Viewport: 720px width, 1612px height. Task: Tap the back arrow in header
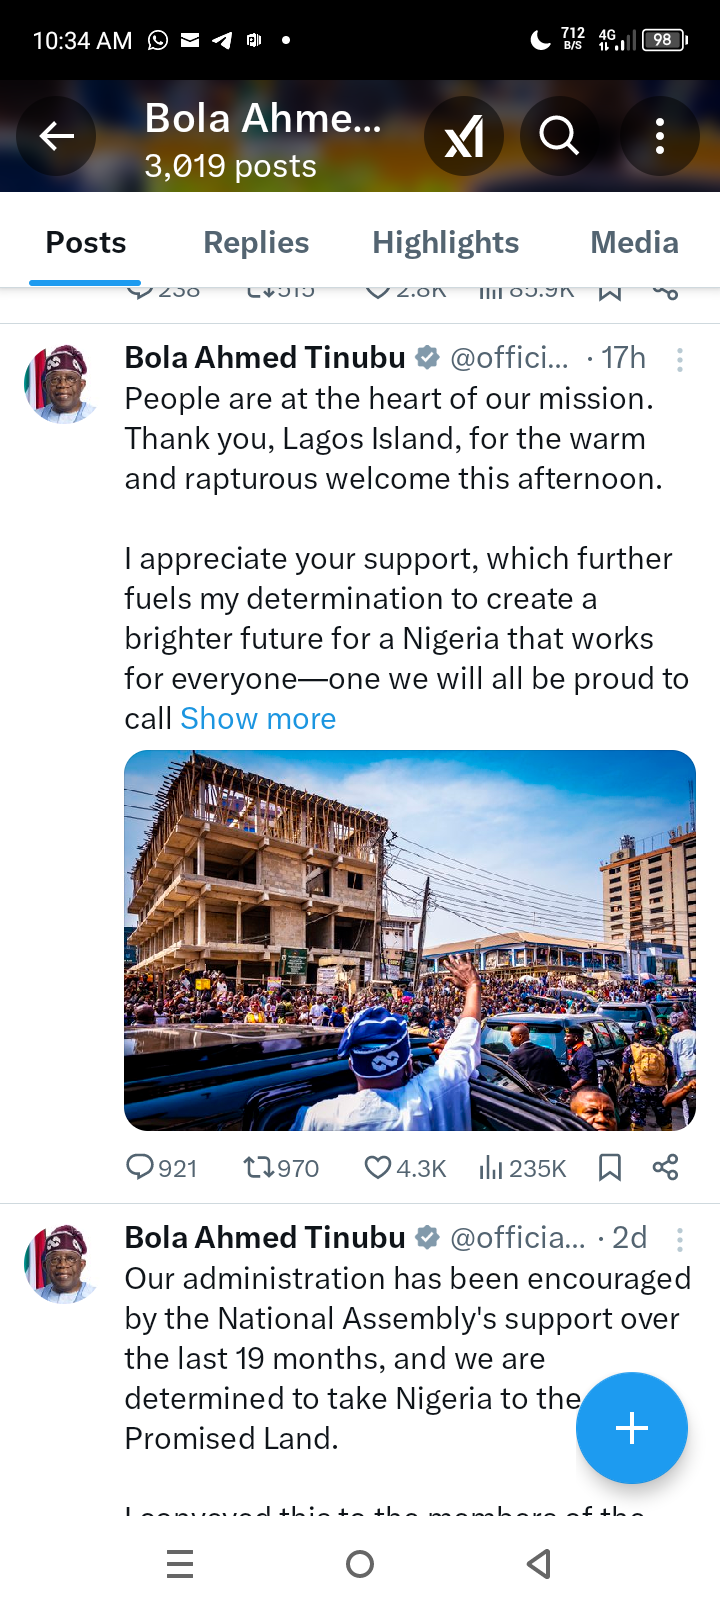[56, 136]
